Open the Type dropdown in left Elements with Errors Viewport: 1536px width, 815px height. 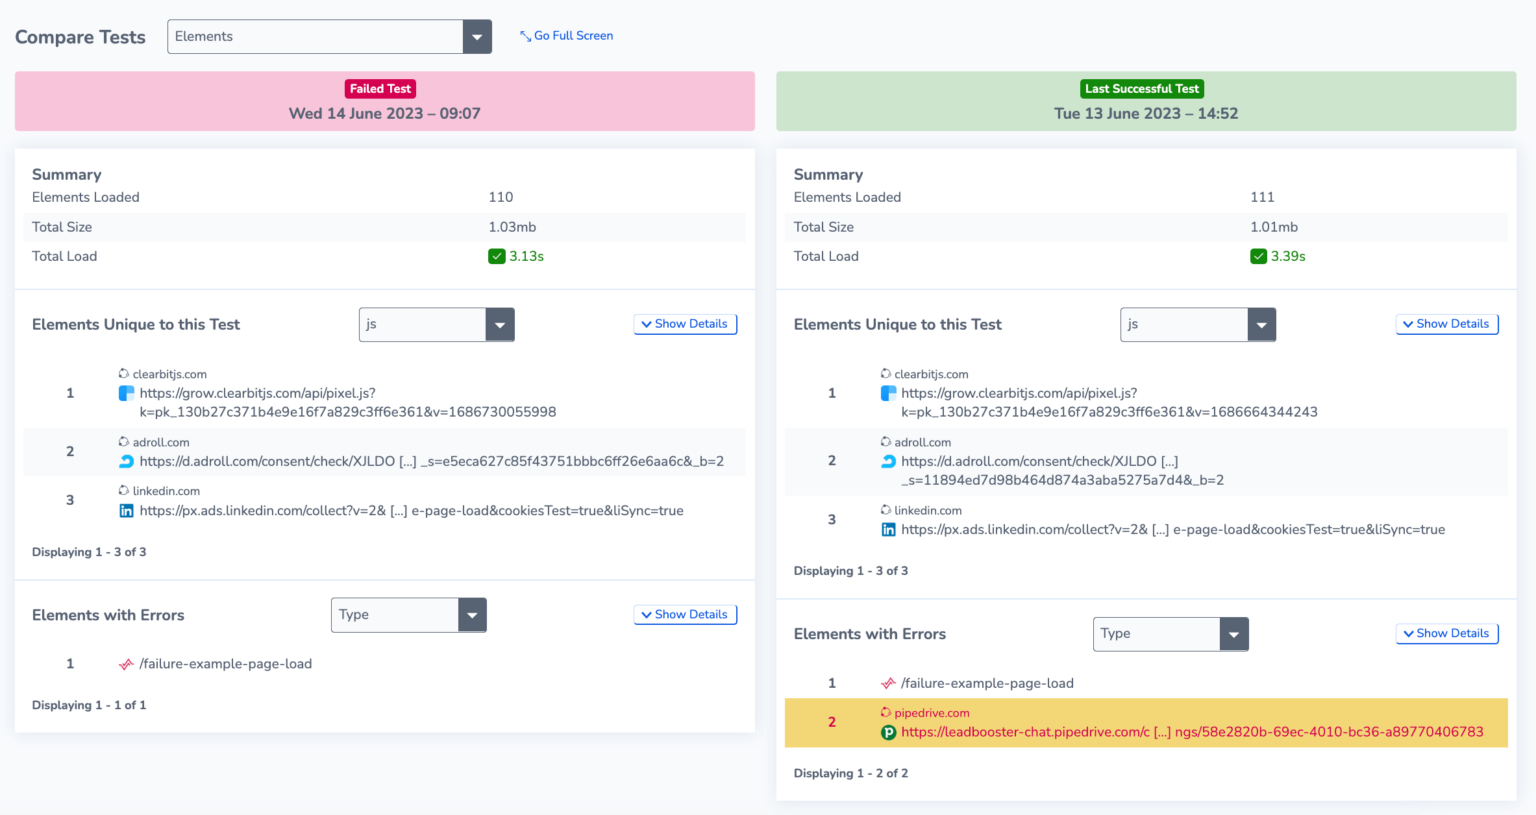pos(471,614)
